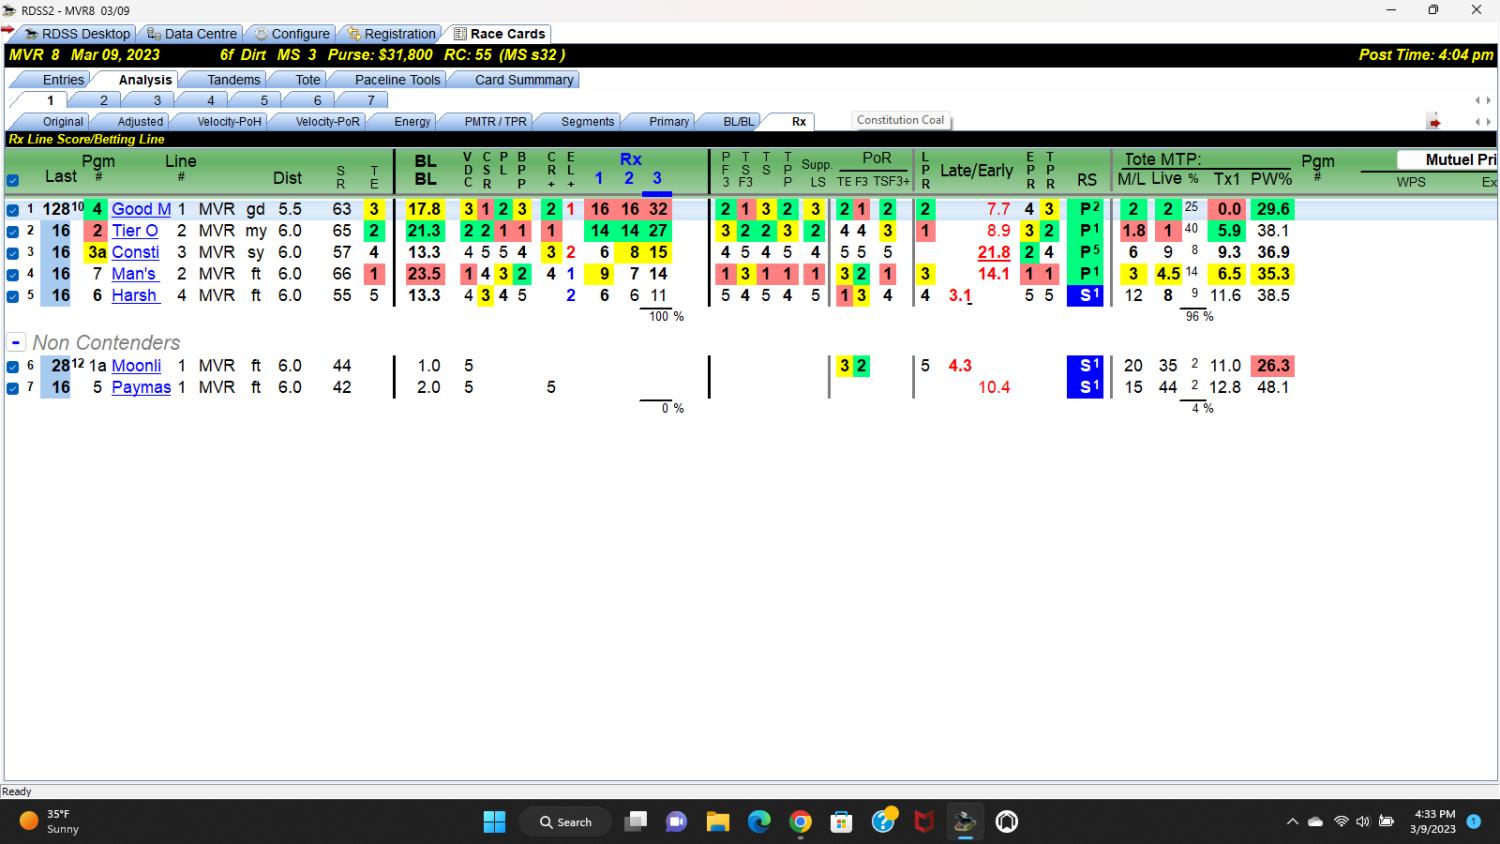Screen dimensions: 1500x844
Task: Open the Tier O horse link
Action: 135,231
